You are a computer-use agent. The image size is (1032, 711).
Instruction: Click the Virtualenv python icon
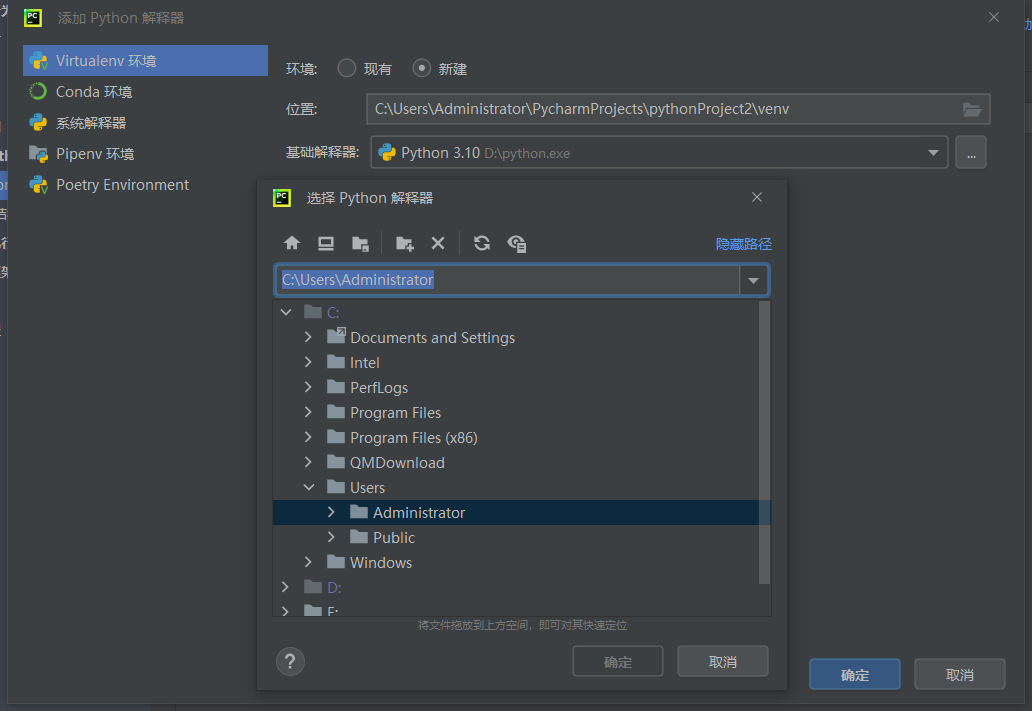pos(39,61)
